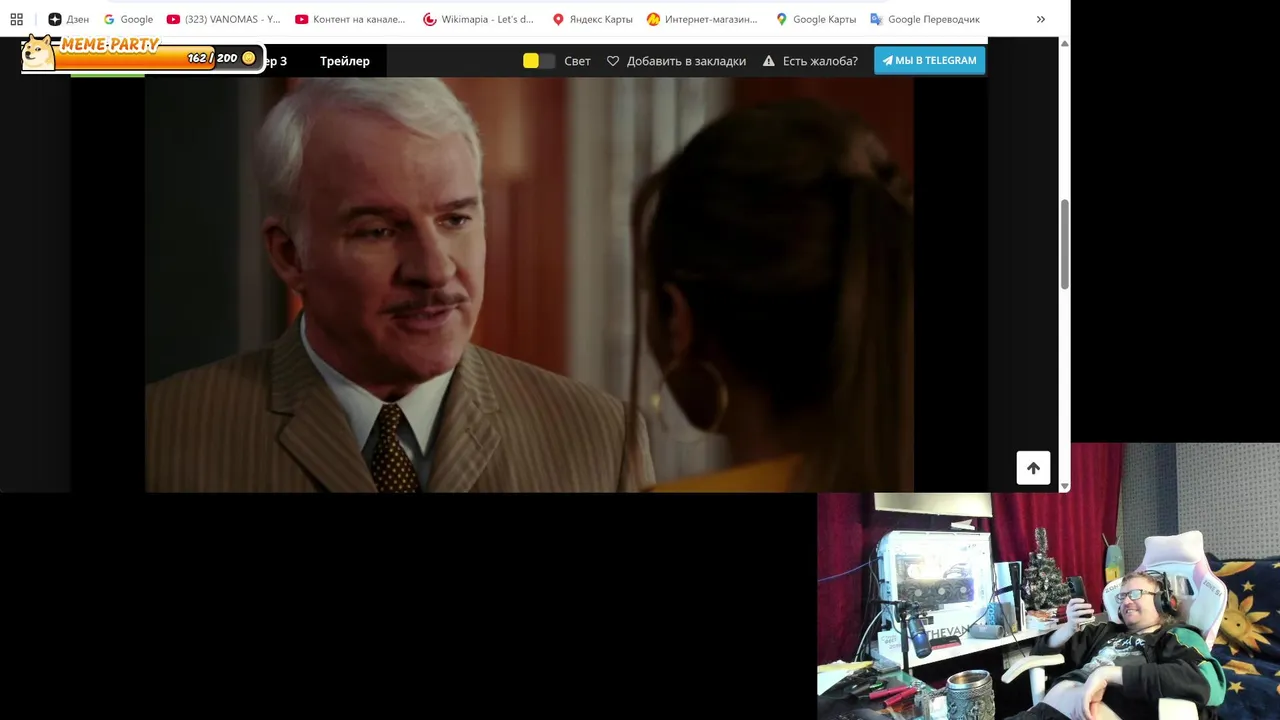
Task: Click the scrollbar up arrow
Action: click(1064, 44)
